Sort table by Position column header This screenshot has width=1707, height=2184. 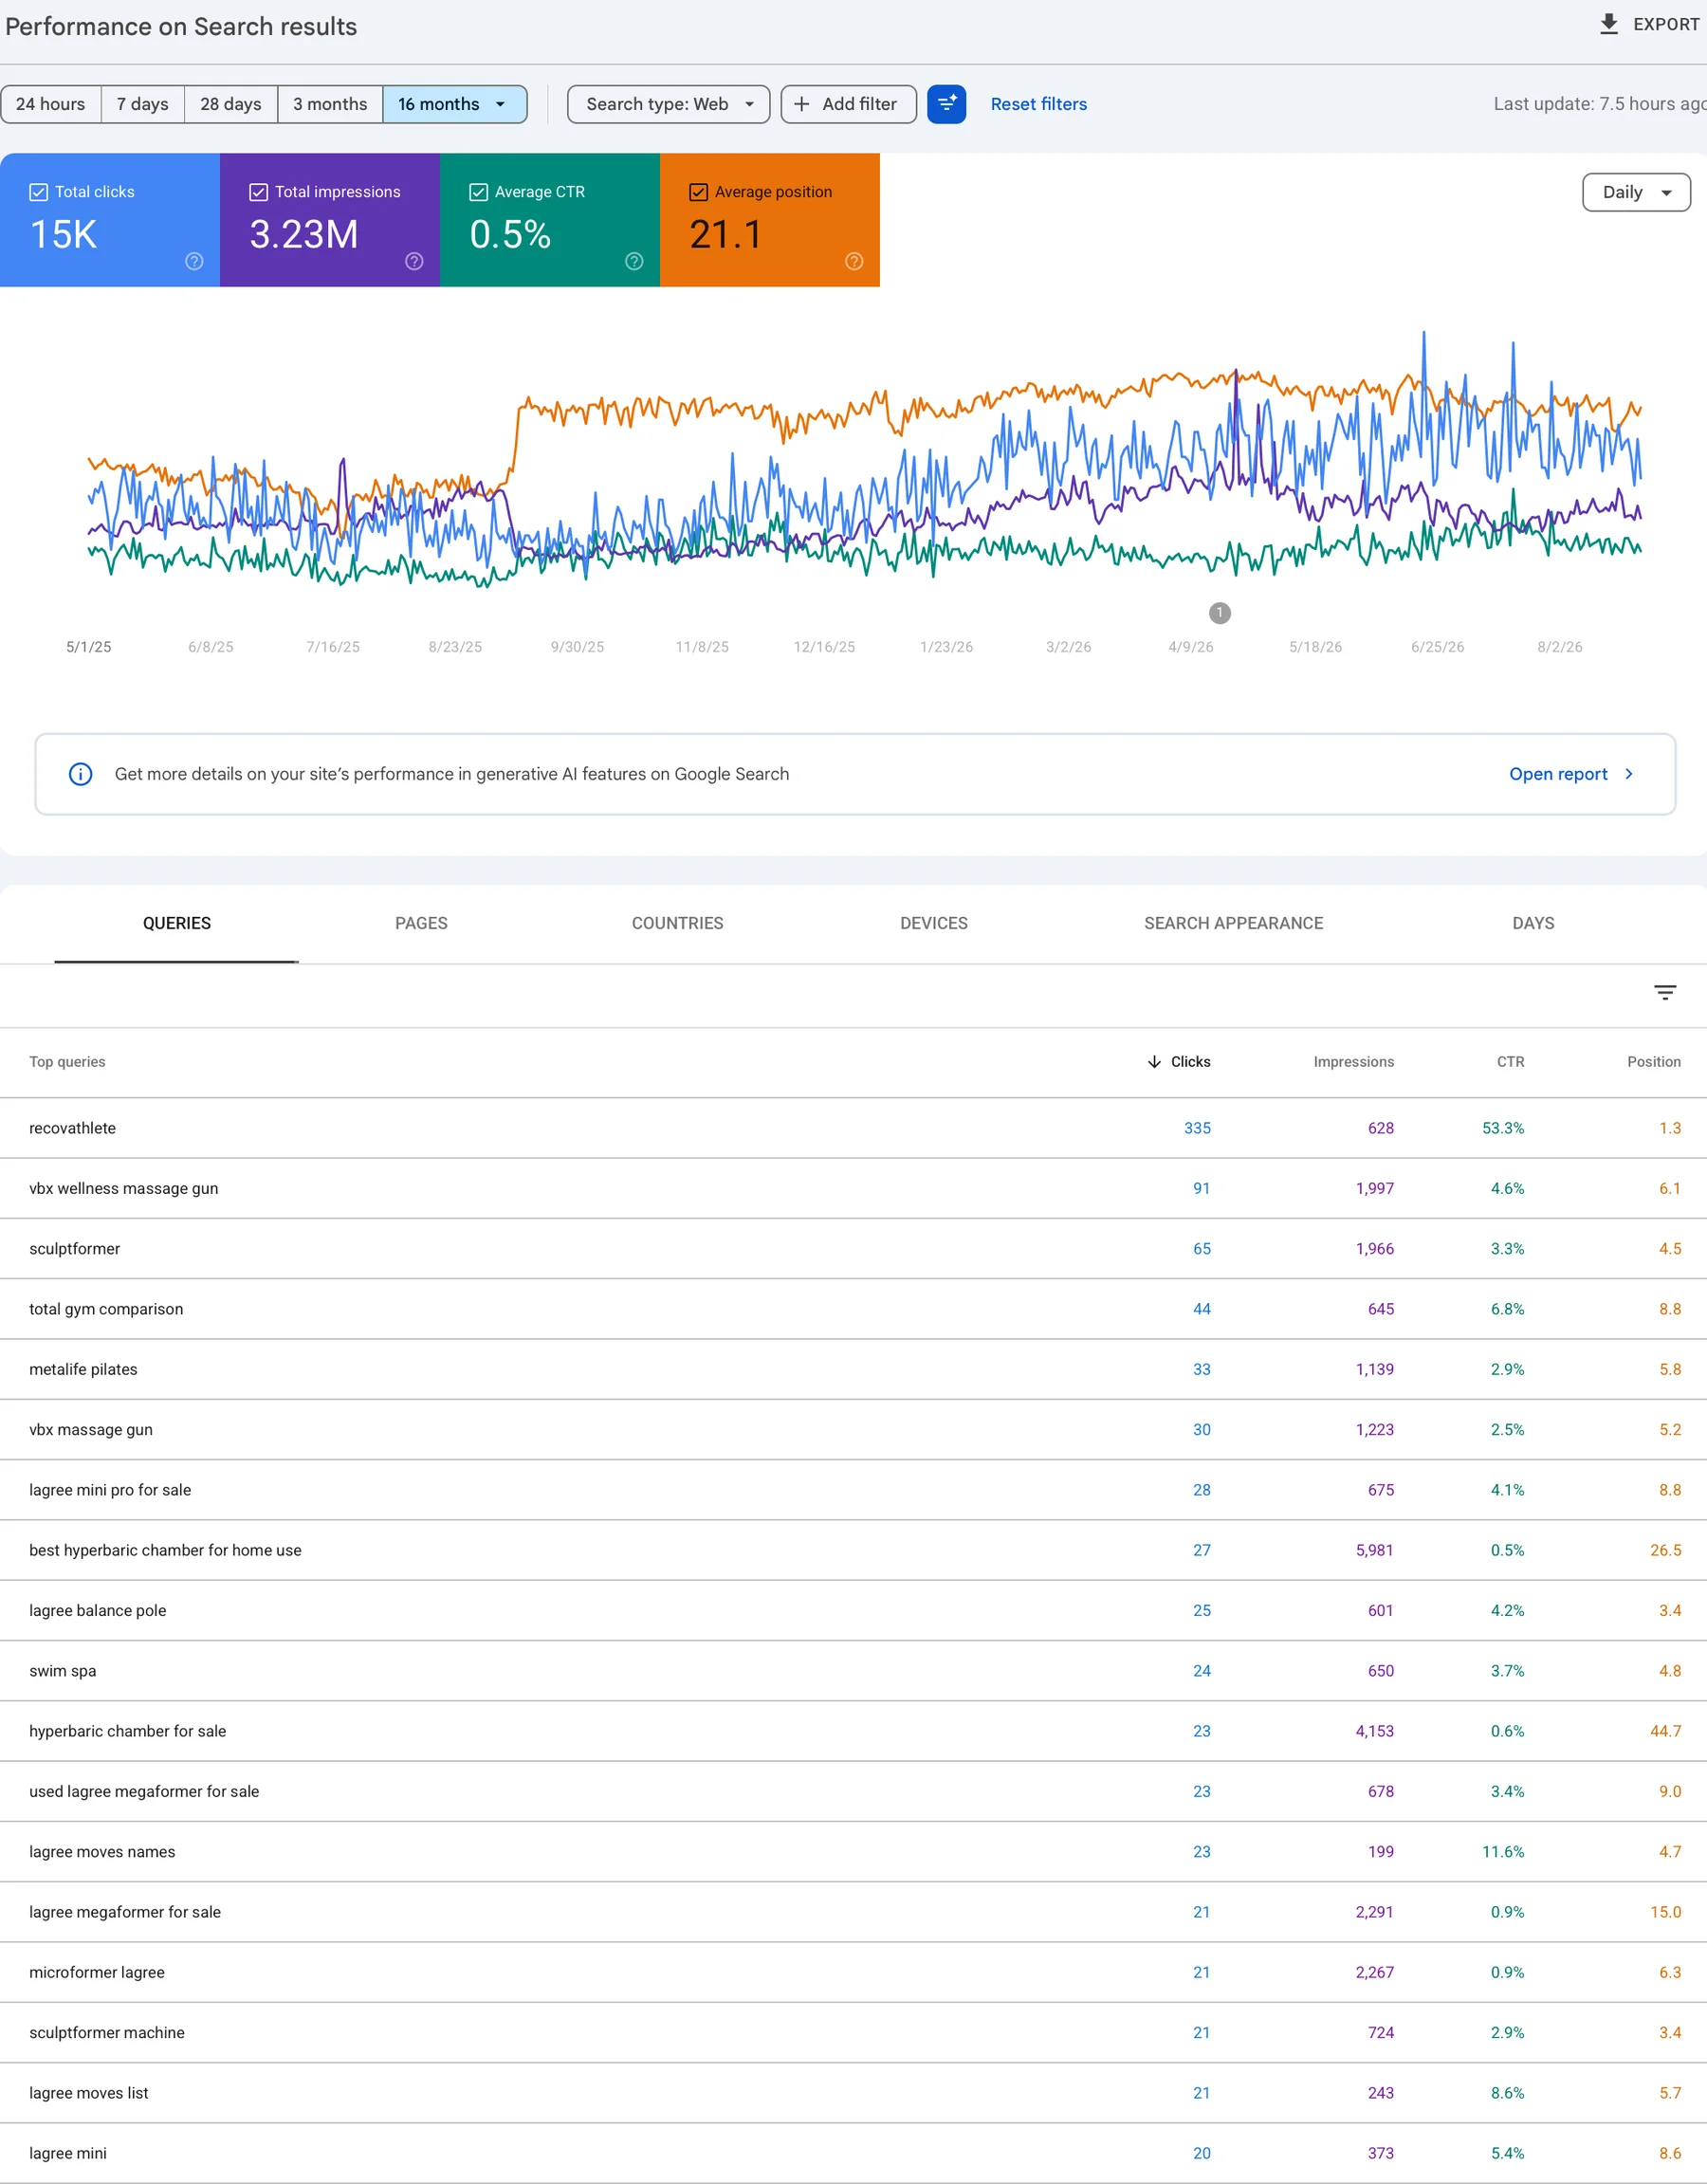[x=1653, y=1062]
